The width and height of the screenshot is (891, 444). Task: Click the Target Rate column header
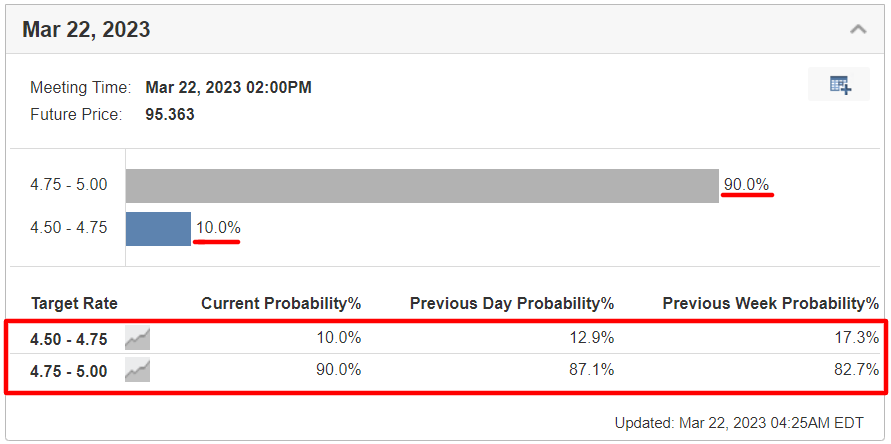point(74,304)
